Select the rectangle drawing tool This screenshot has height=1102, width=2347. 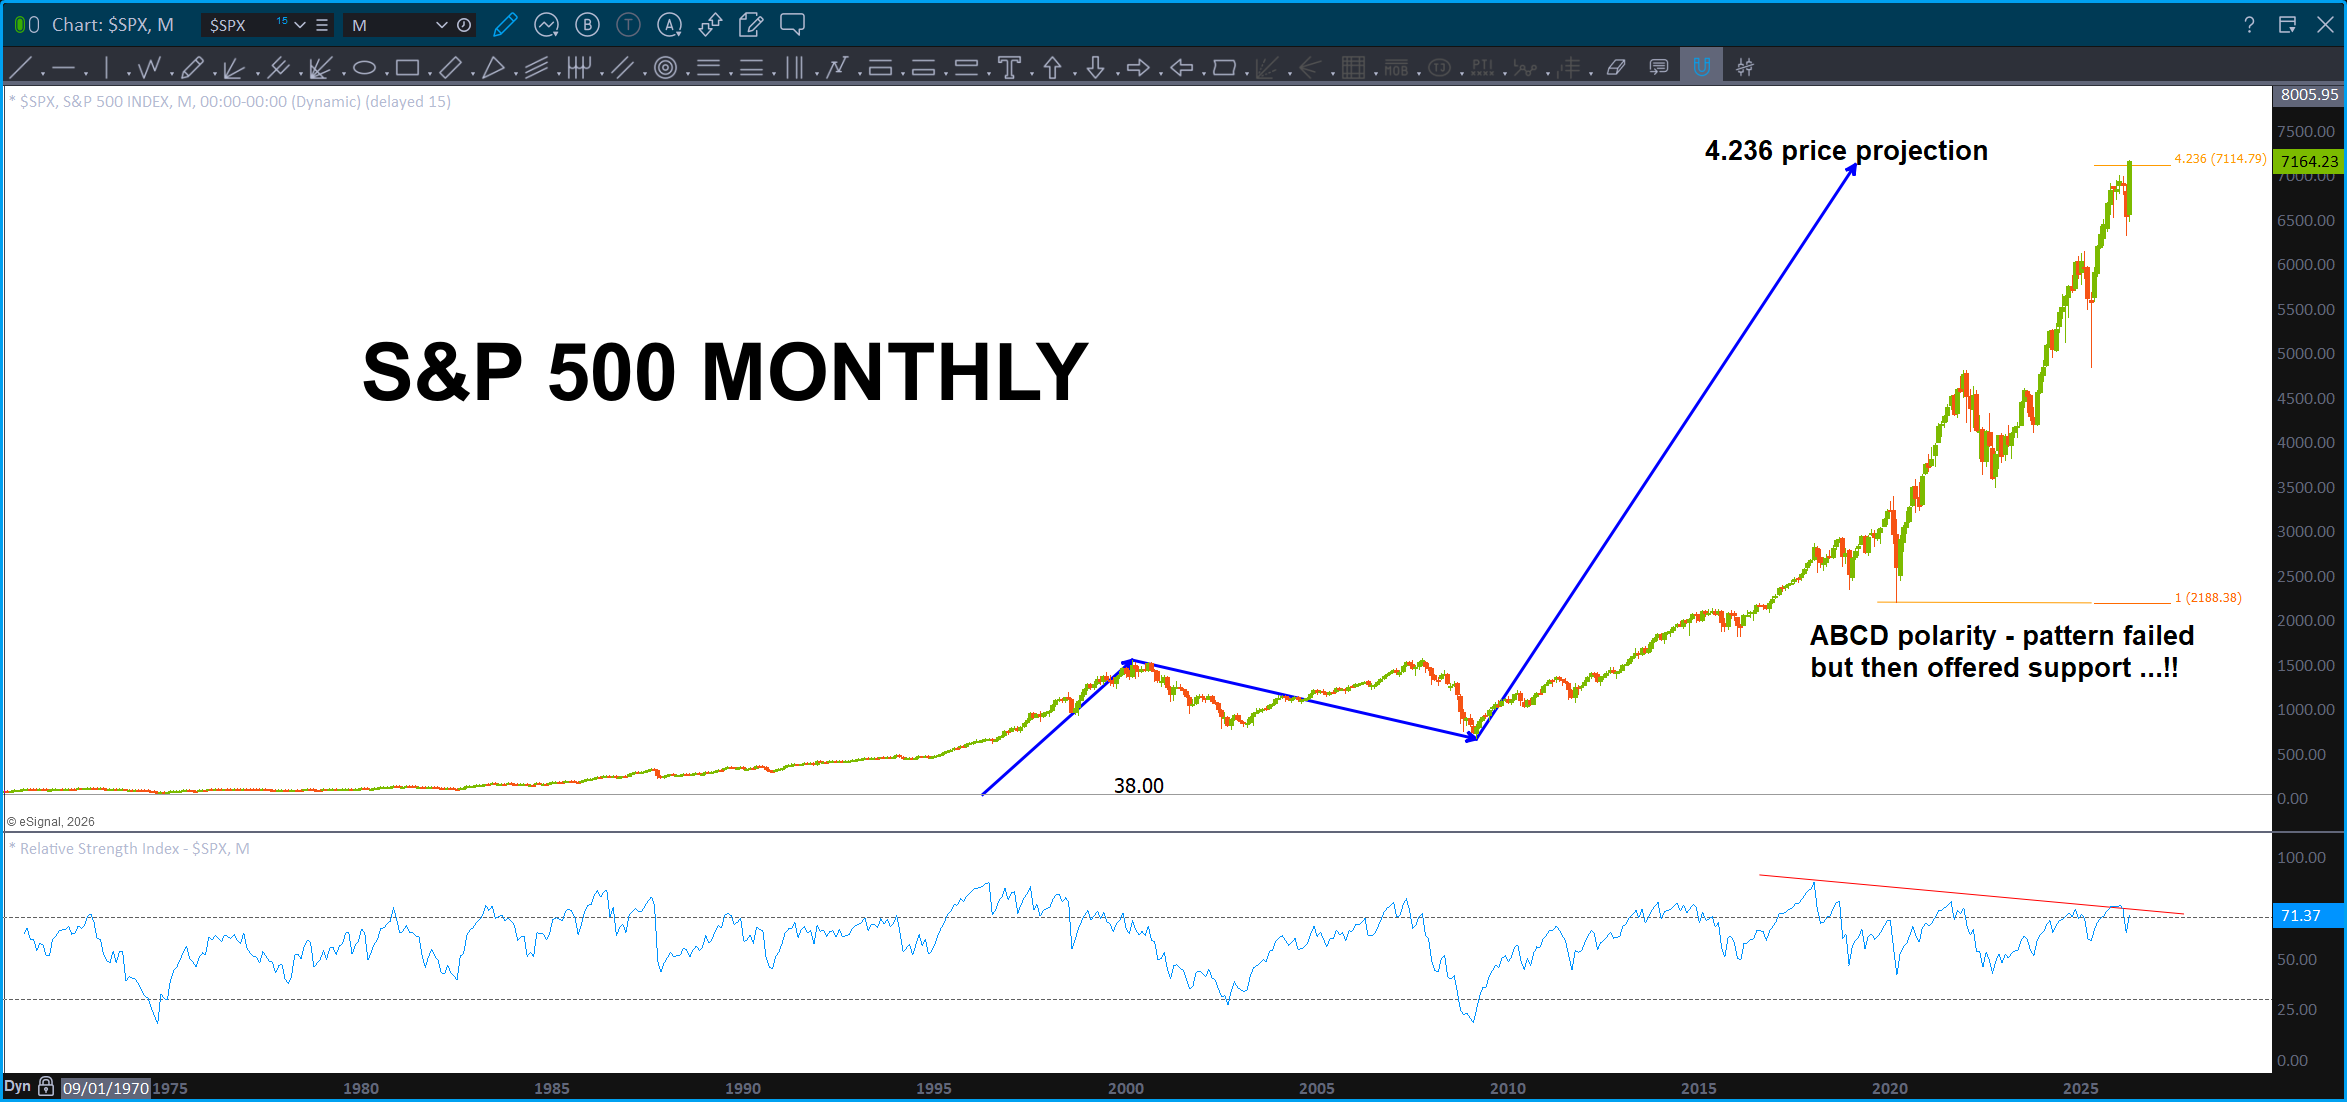(406, 68)
